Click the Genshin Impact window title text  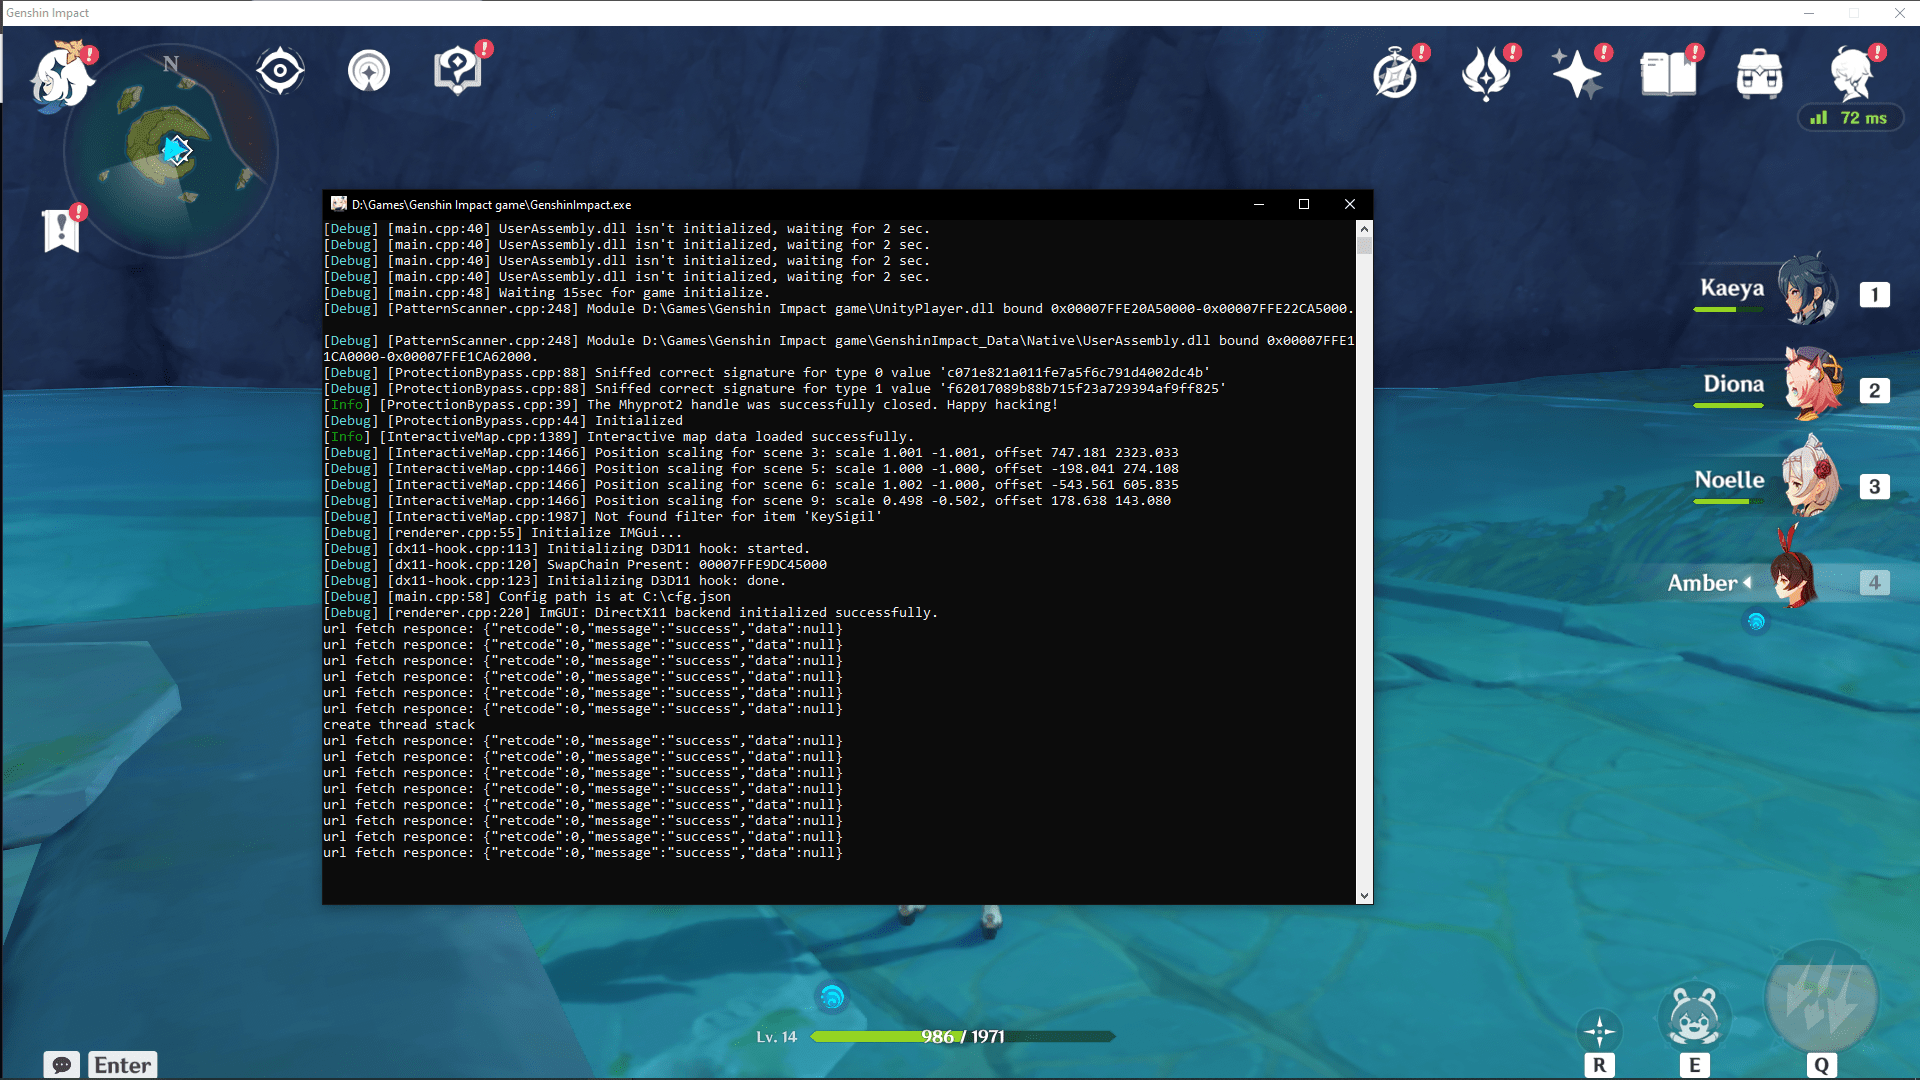pyautogui.click(x=48, y=13)
